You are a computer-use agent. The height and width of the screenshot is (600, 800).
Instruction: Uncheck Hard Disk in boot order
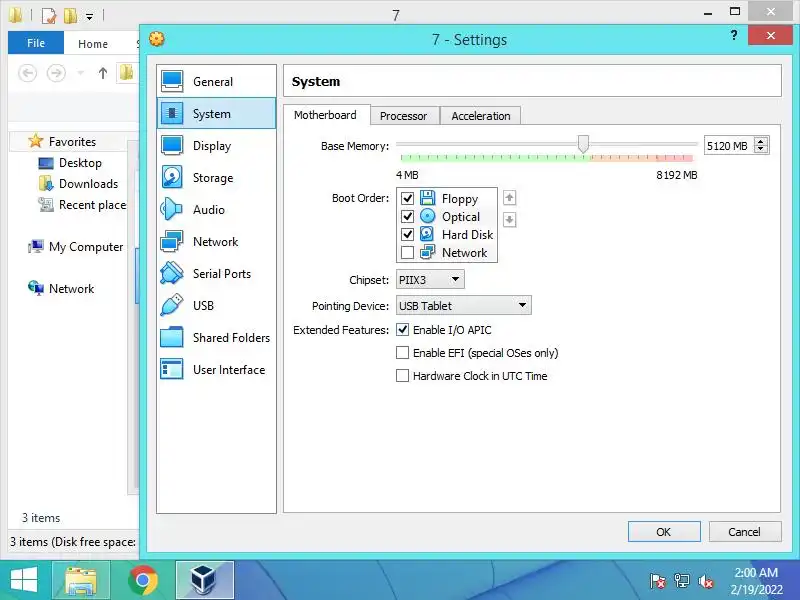click(407, 234)
